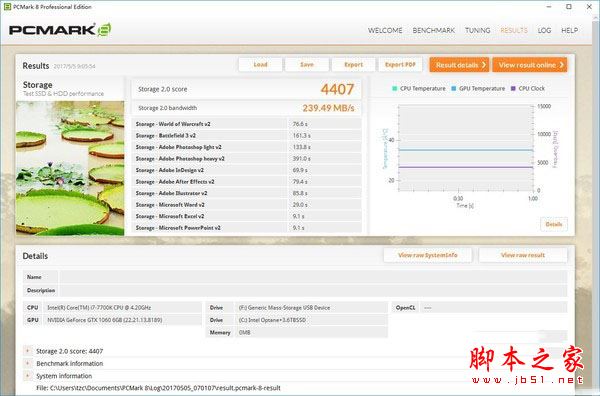Click the Name input field
This screenshot has height=396, width=600.
(x=313, y=277)
